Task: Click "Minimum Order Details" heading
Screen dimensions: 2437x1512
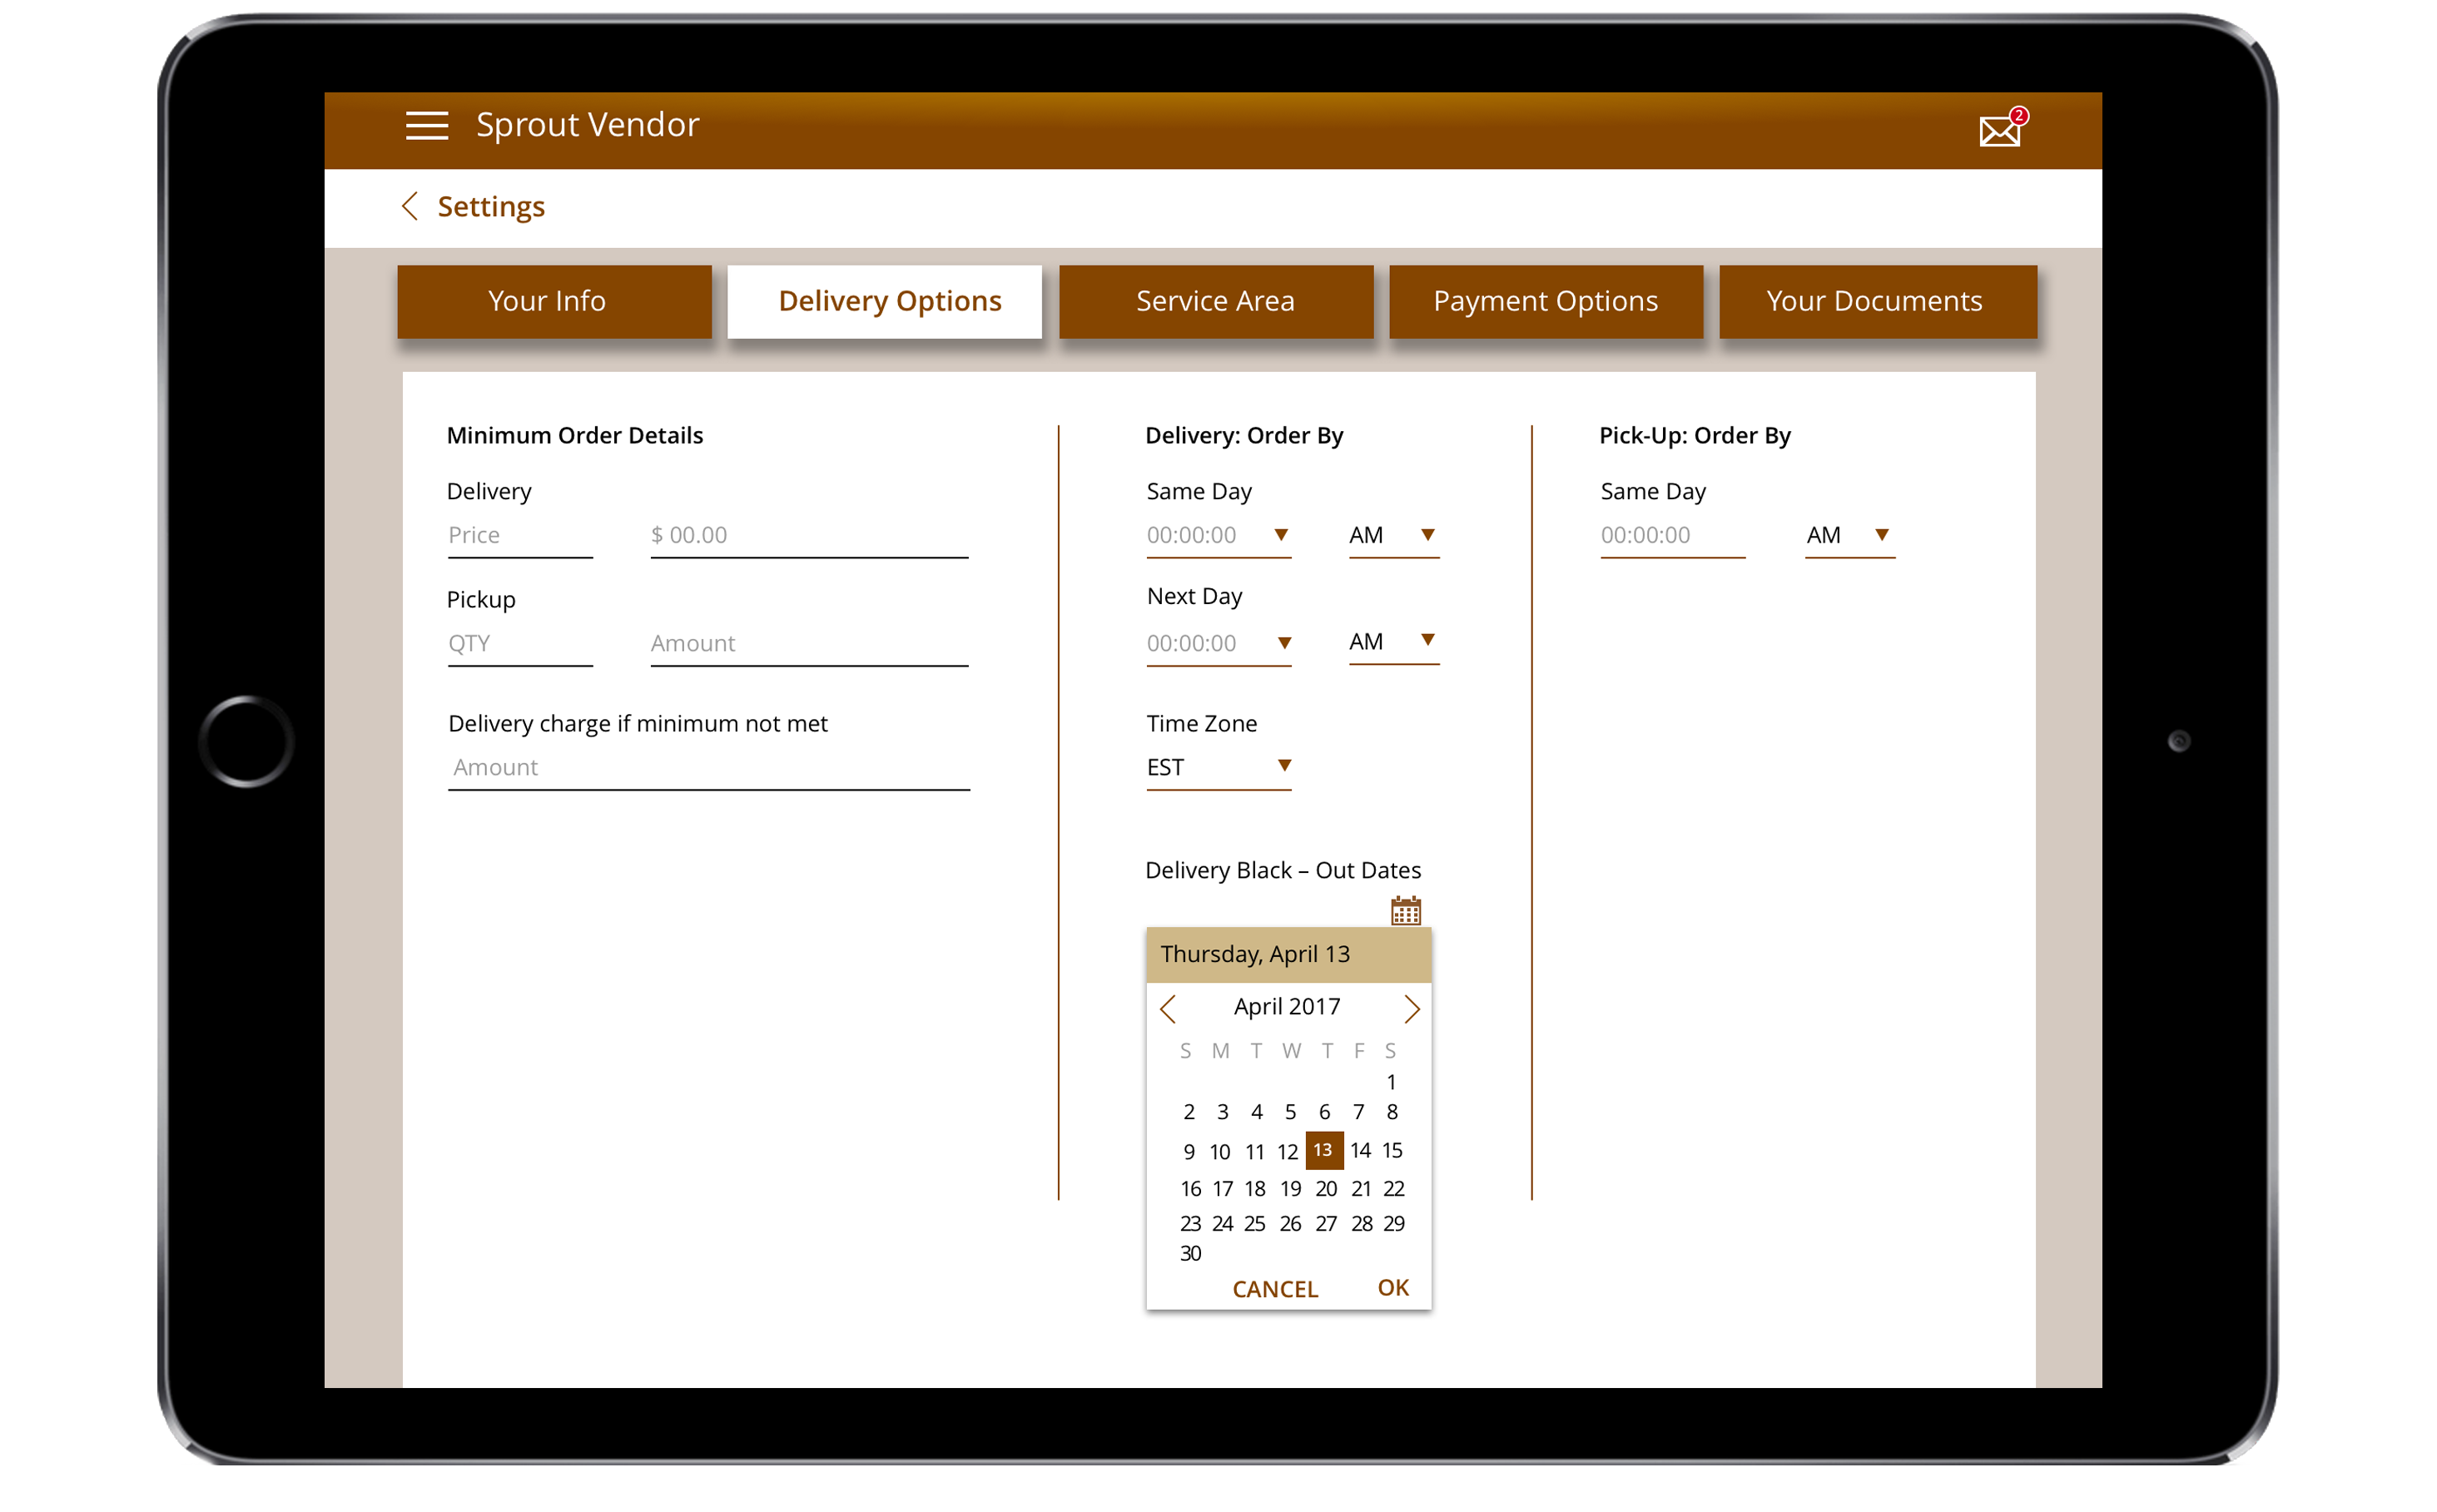Action: [x=574, y=435]
